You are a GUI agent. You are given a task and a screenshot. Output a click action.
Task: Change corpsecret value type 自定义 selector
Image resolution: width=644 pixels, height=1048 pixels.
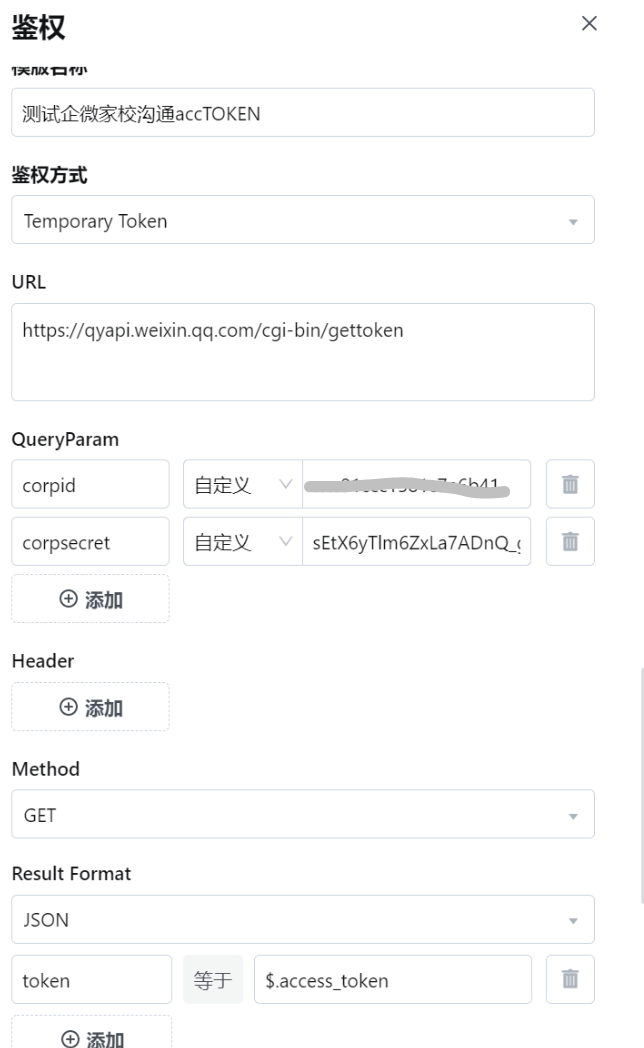coord(243,541)
